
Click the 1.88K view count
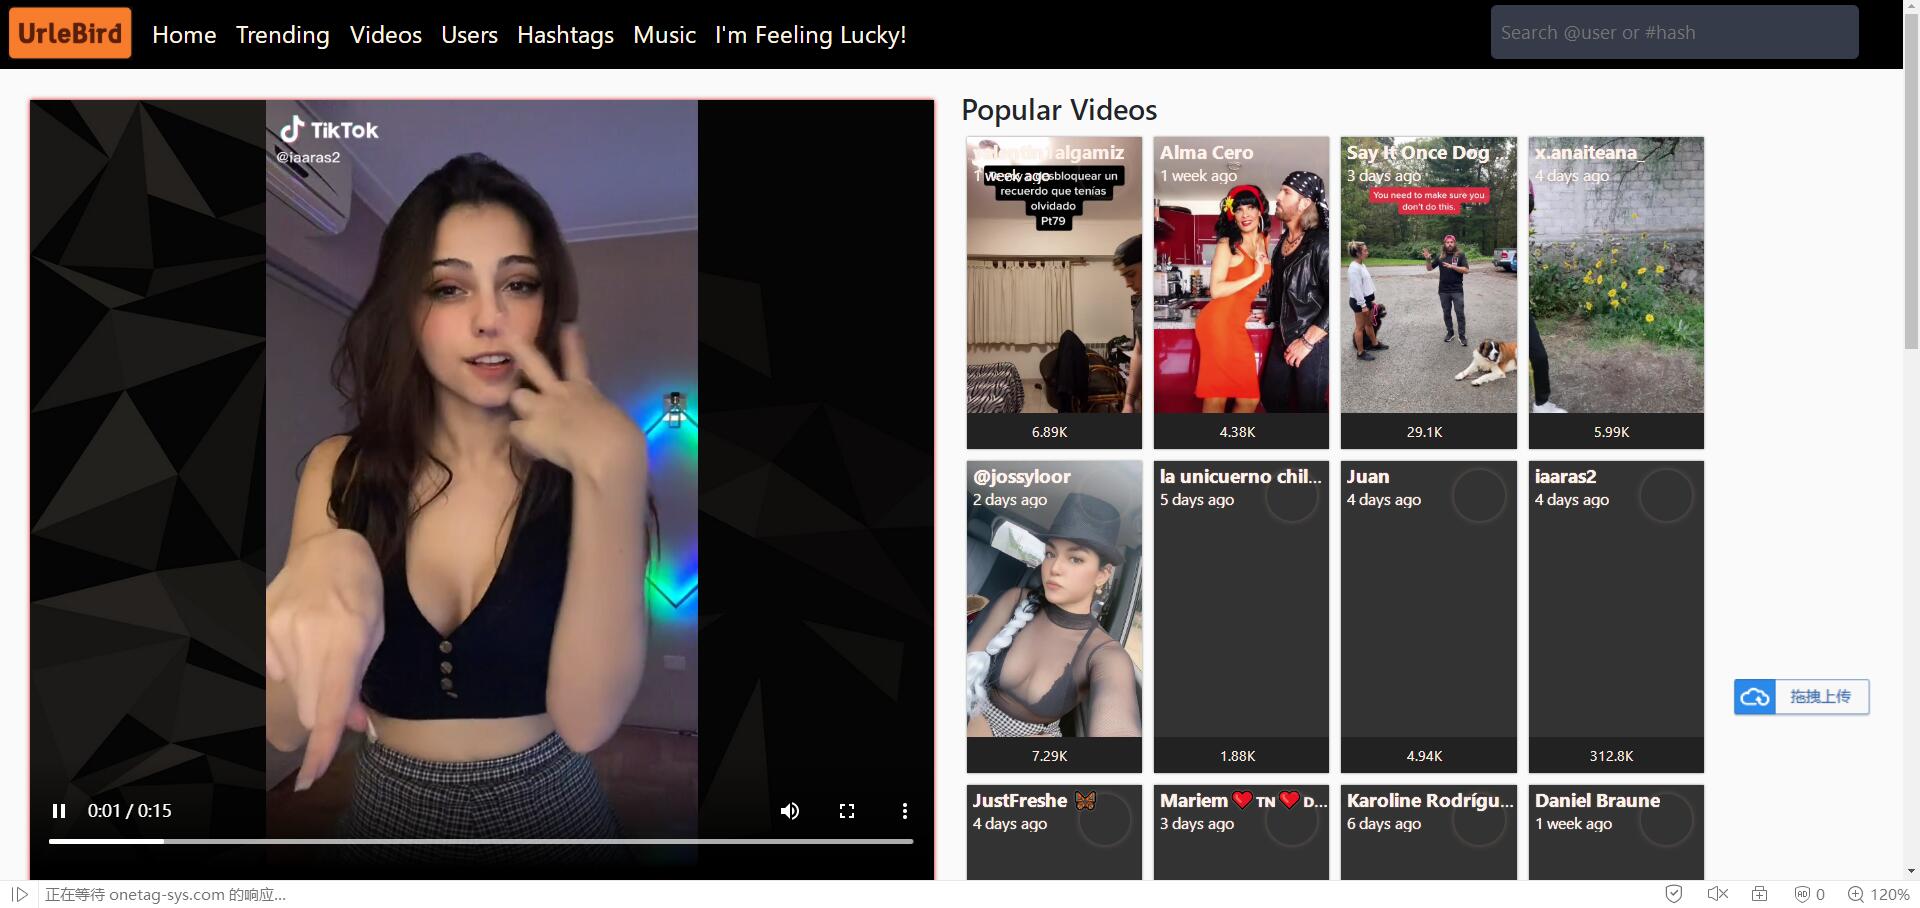point(1237,756)
